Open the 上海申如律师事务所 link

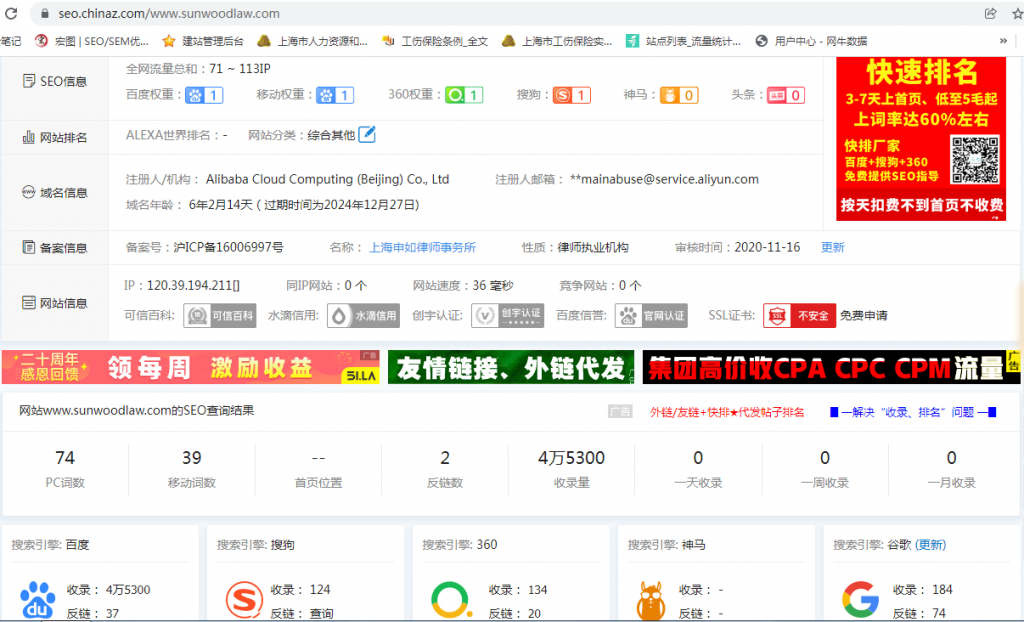pyautogui.click(x=423, y=248)
